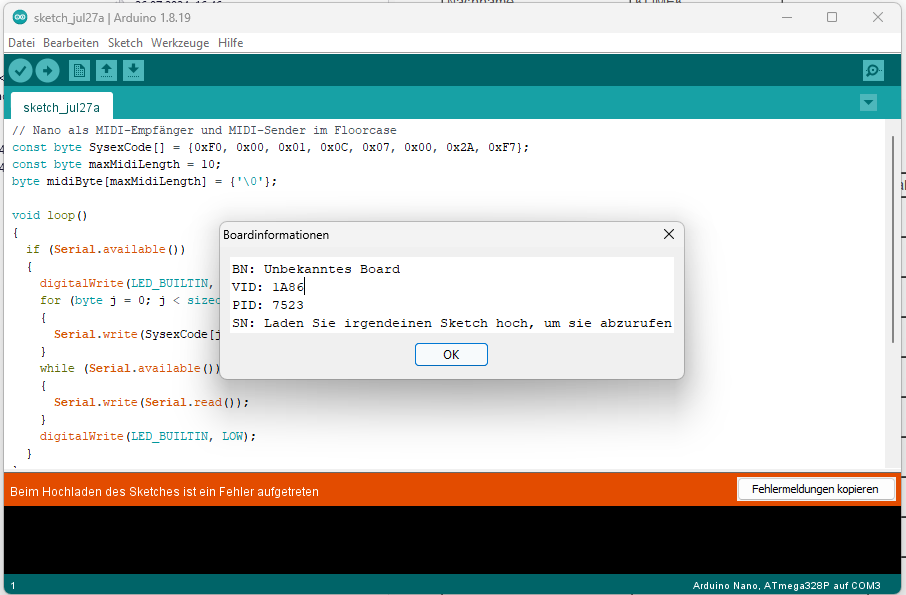Open the Datei menu
Image resolution: width=906 pixels, height=595 pixels.
click(21, 42)
